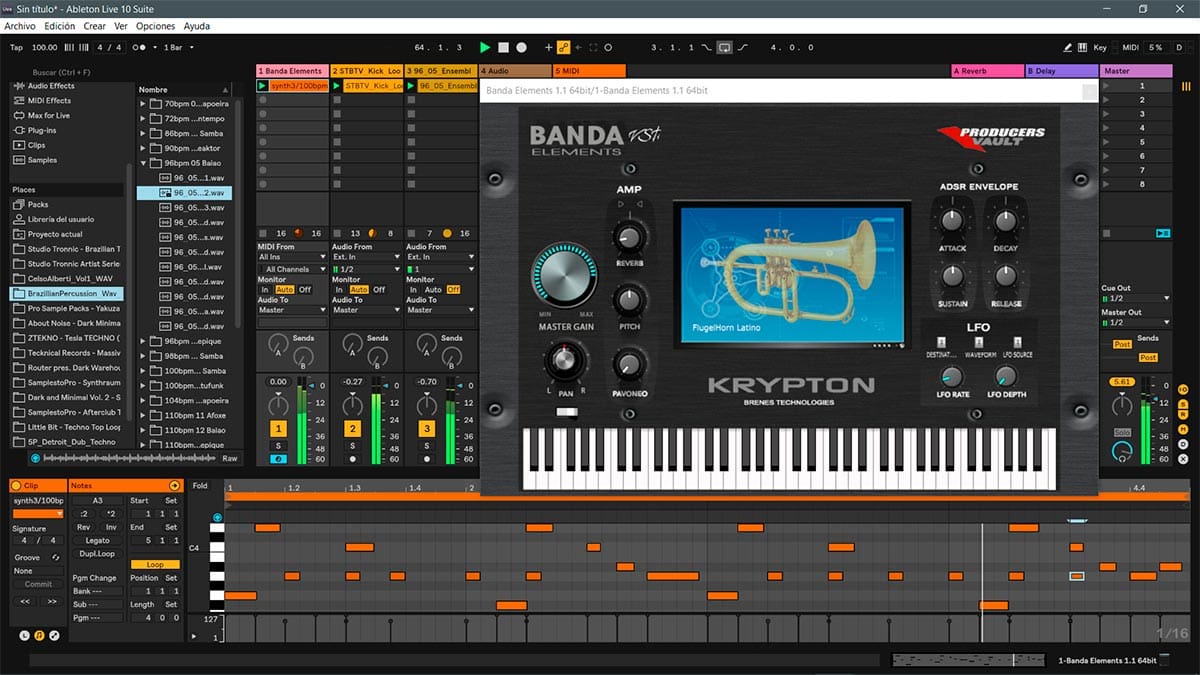Toggle the Key map mode switch
Image resolution: width=1200 pixels, height=675 pixels.
[x=1100, y=47]
